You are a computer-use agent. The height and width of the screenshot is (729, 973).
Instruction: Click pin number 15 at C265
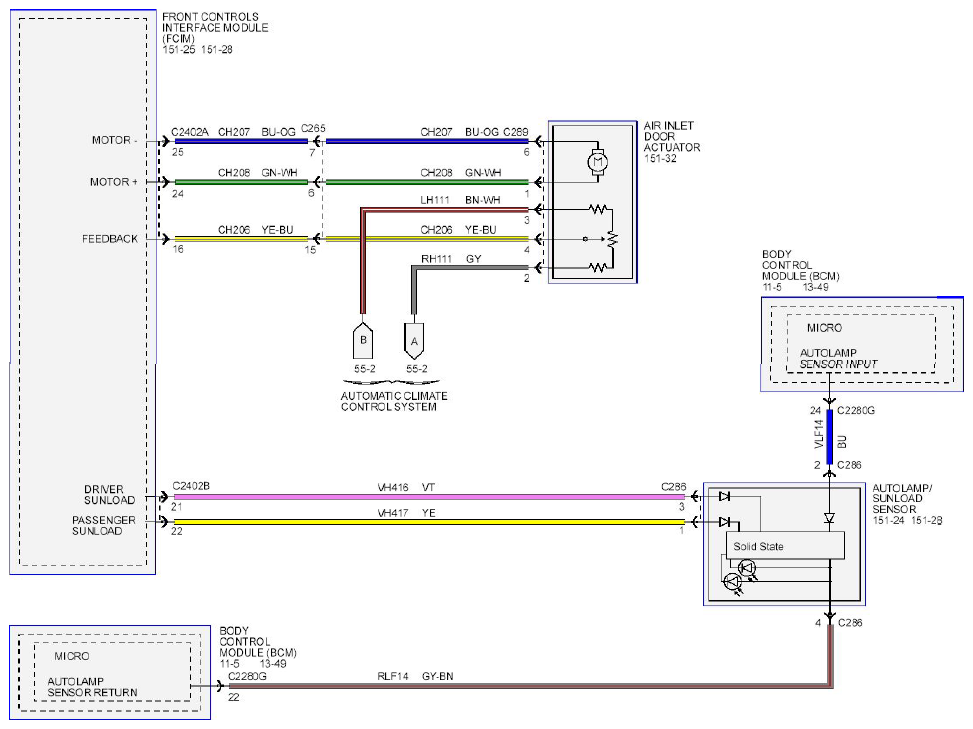pyautogui.click(x=310, y=250)
